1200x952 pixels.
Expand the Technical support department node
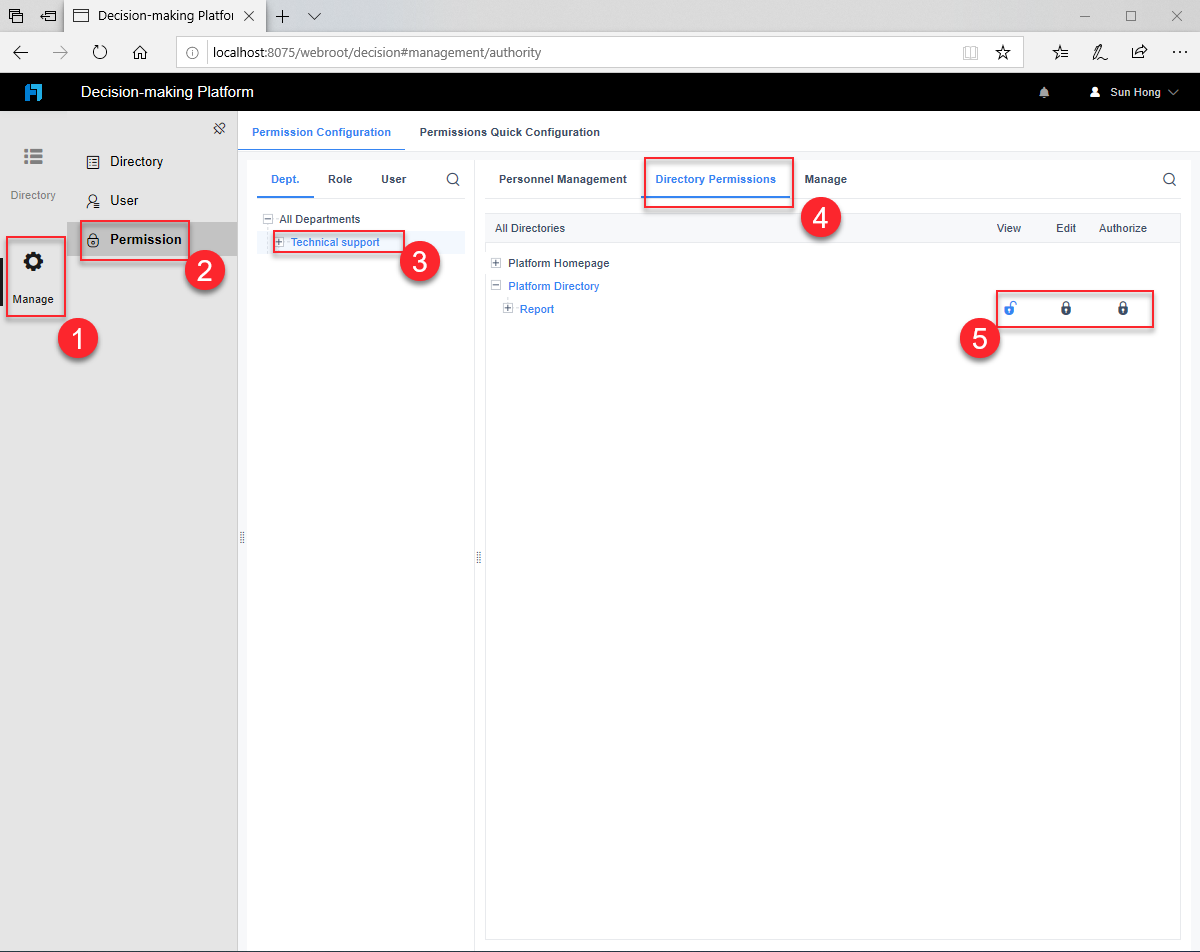(280, 242)
